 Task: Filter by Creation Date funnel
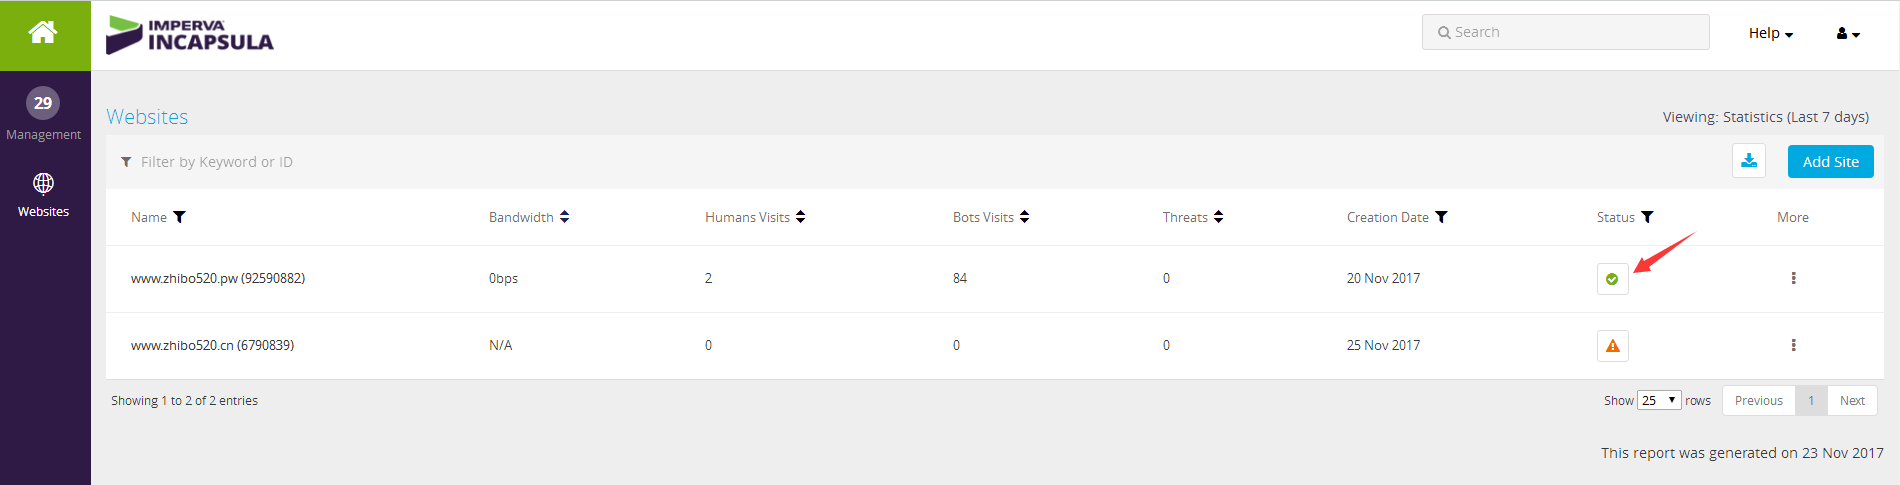pos(1441,217)
